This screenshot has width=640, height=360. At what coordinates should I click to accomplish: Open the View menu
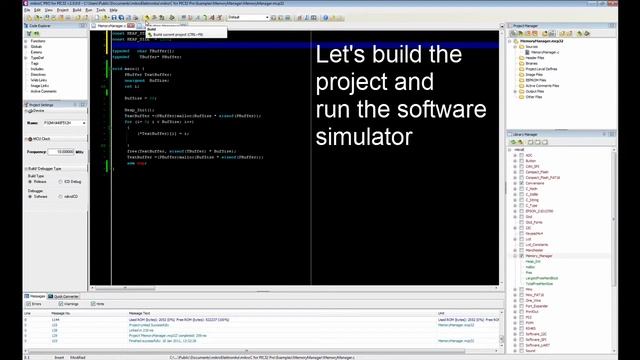click(x=49, y=10)
